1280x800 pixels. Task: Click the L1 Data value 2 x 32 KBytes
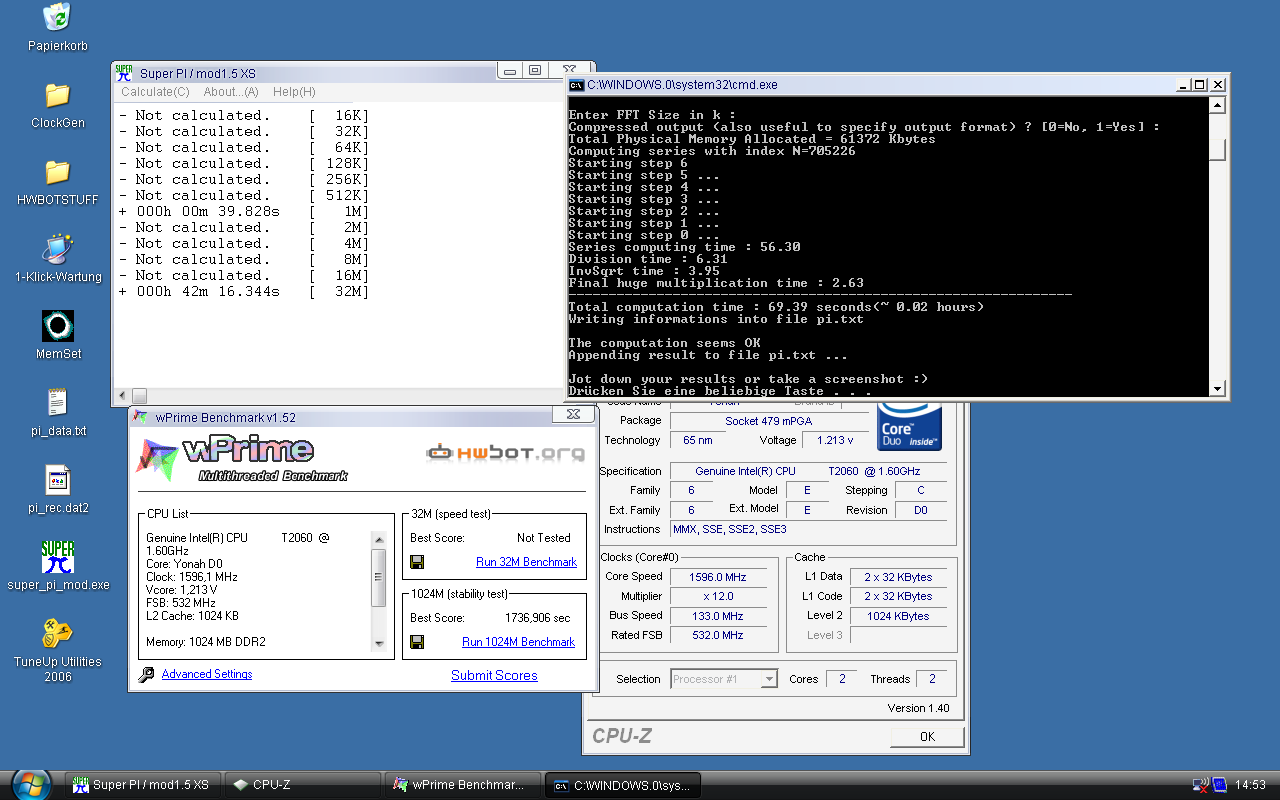coord(897,577)
